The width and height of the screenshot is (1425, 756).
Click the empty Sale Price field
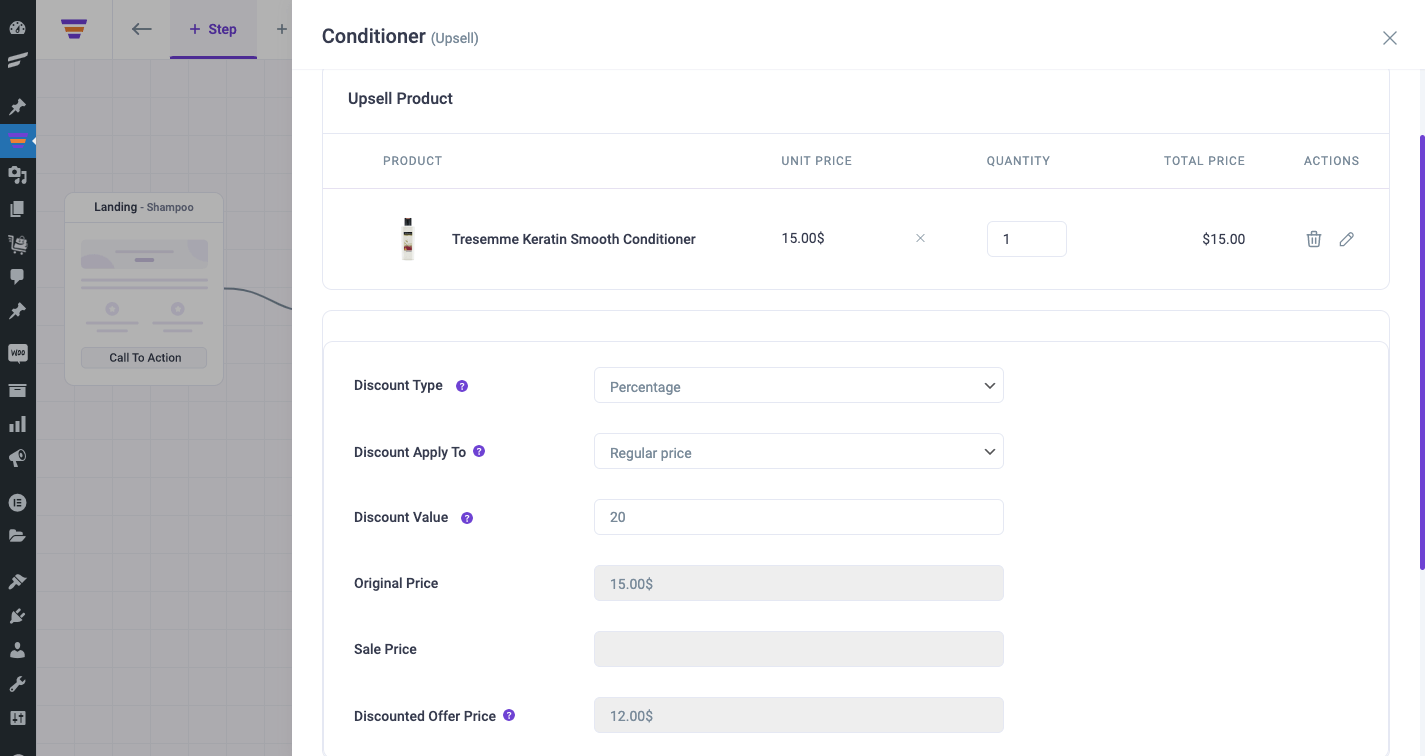(799, 649)
